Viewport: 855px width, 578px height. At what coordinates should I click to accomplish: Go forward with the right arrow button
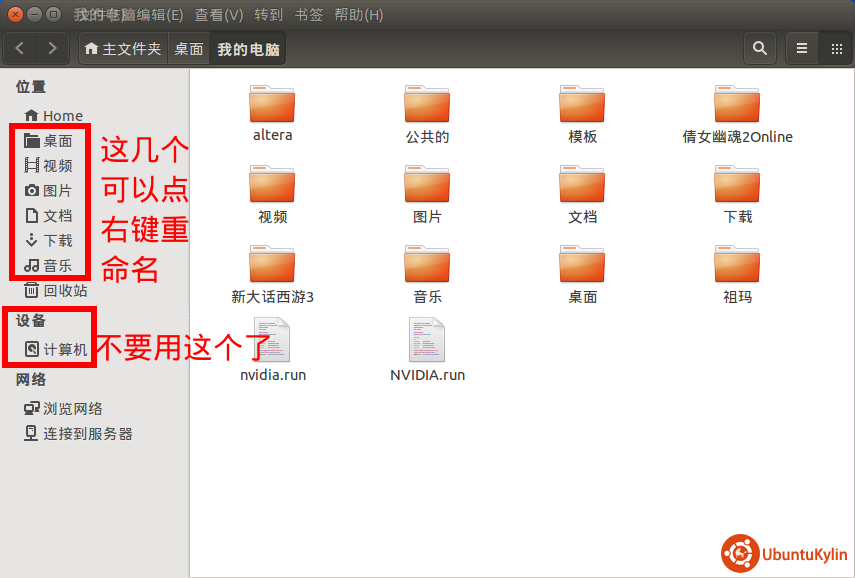pyautogui.click(x=52, y=48)
